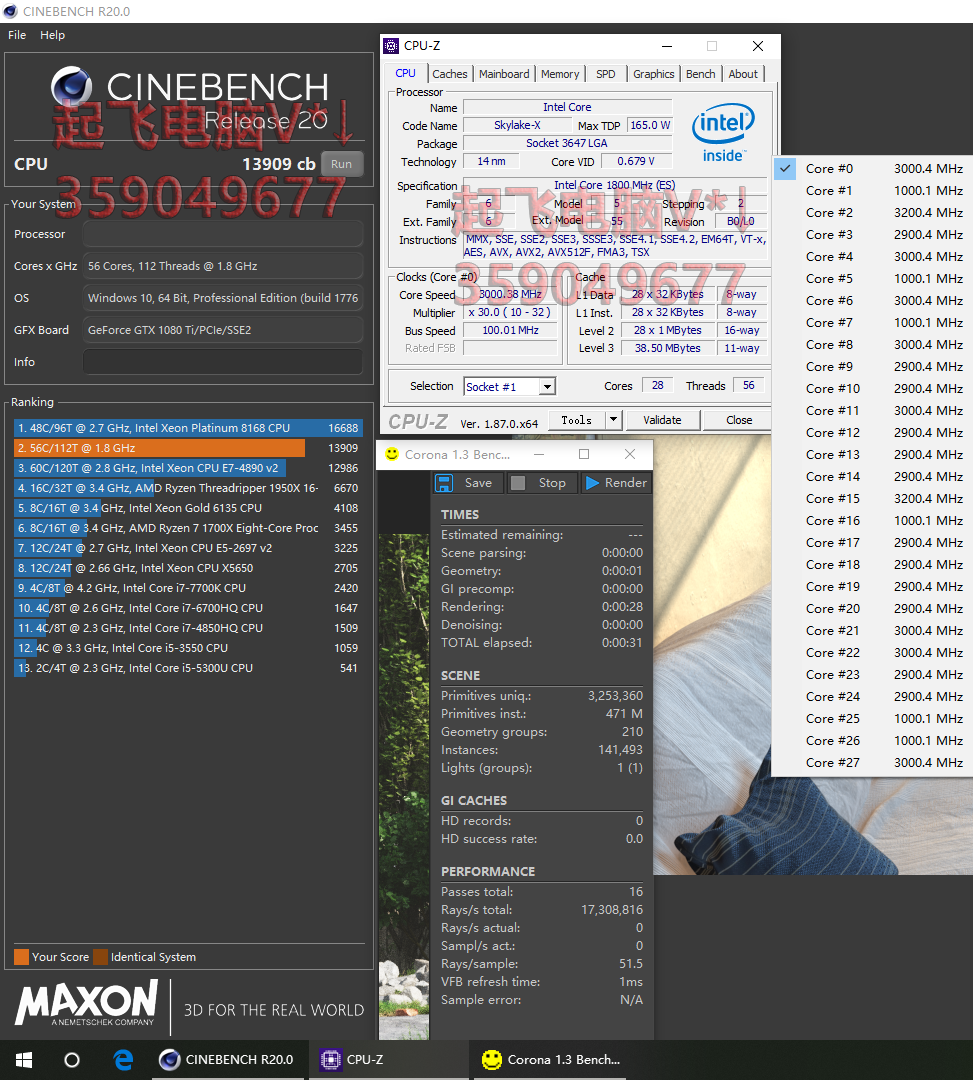Click the Processor field in Cinebench

coord(223,233)
